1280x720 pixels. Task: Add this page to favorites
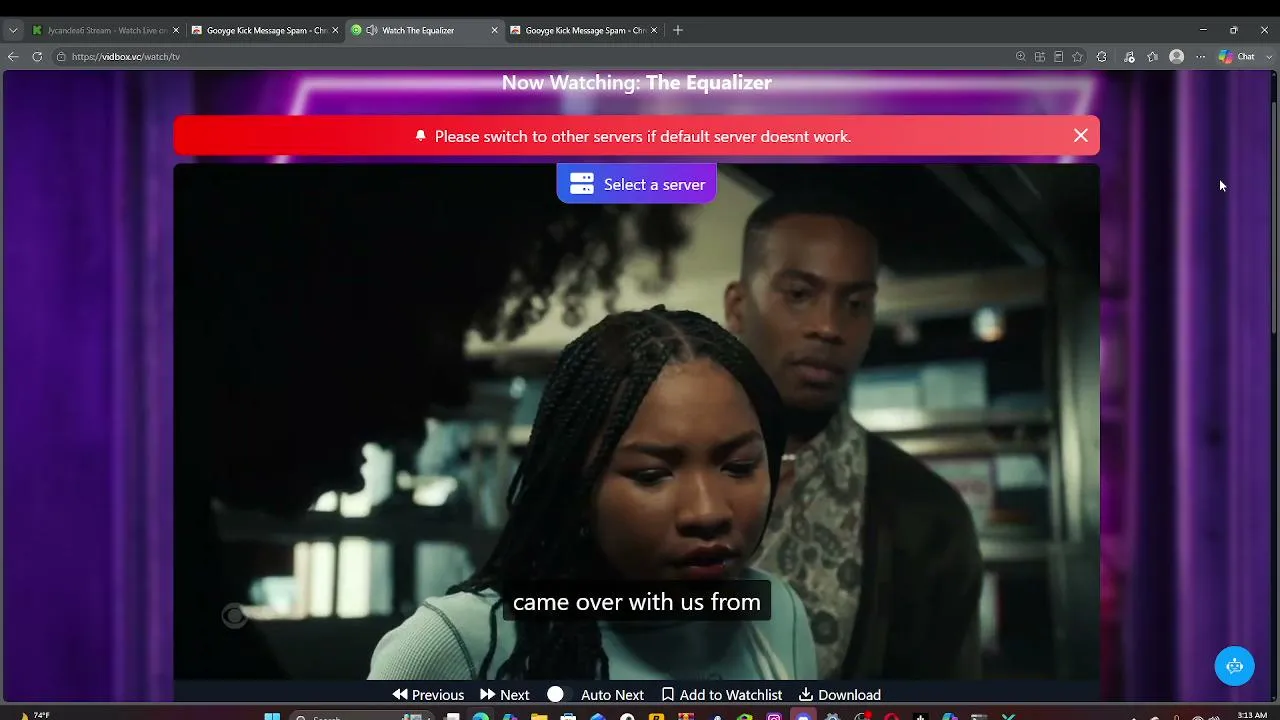1078,57
